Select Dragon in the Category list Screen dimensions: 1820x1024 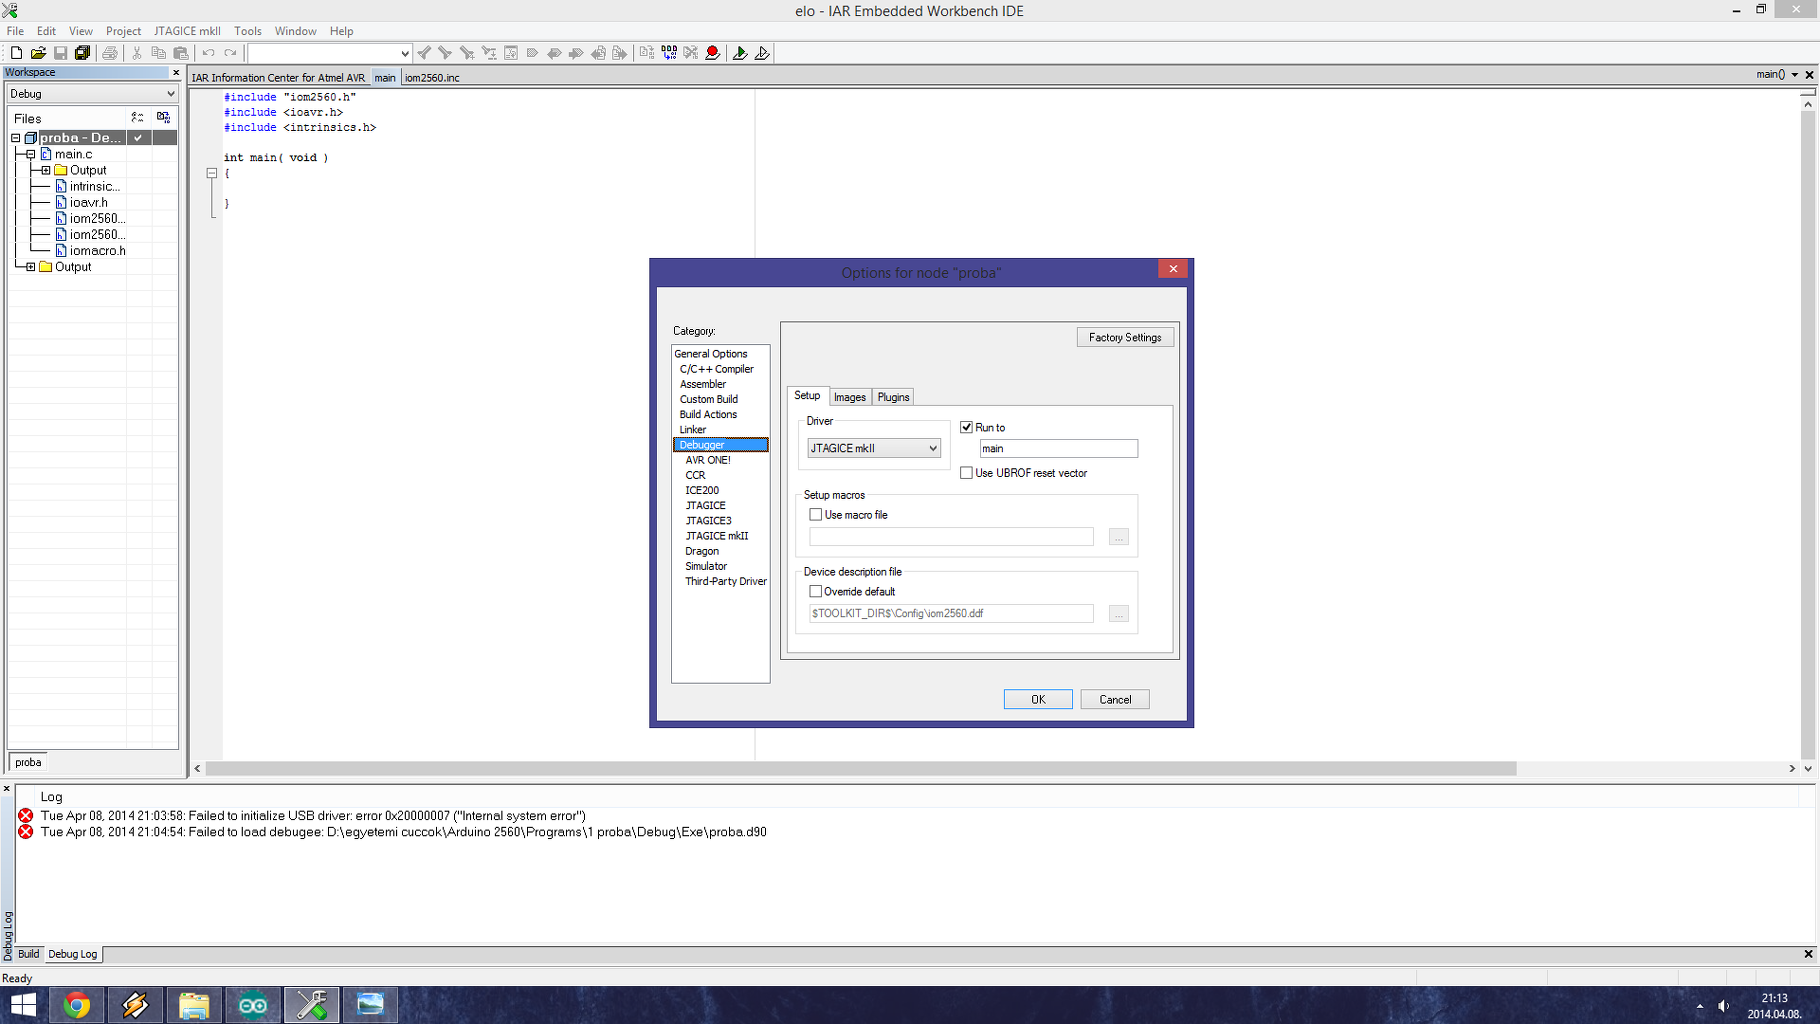click(702, 551)
